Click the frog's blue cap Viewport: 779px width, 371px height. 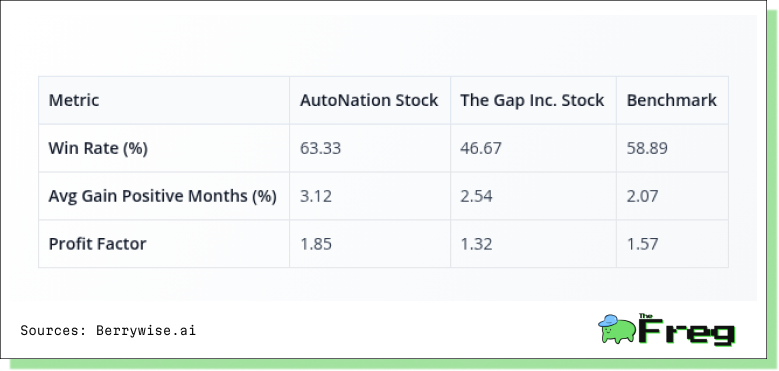pos(609,321)
